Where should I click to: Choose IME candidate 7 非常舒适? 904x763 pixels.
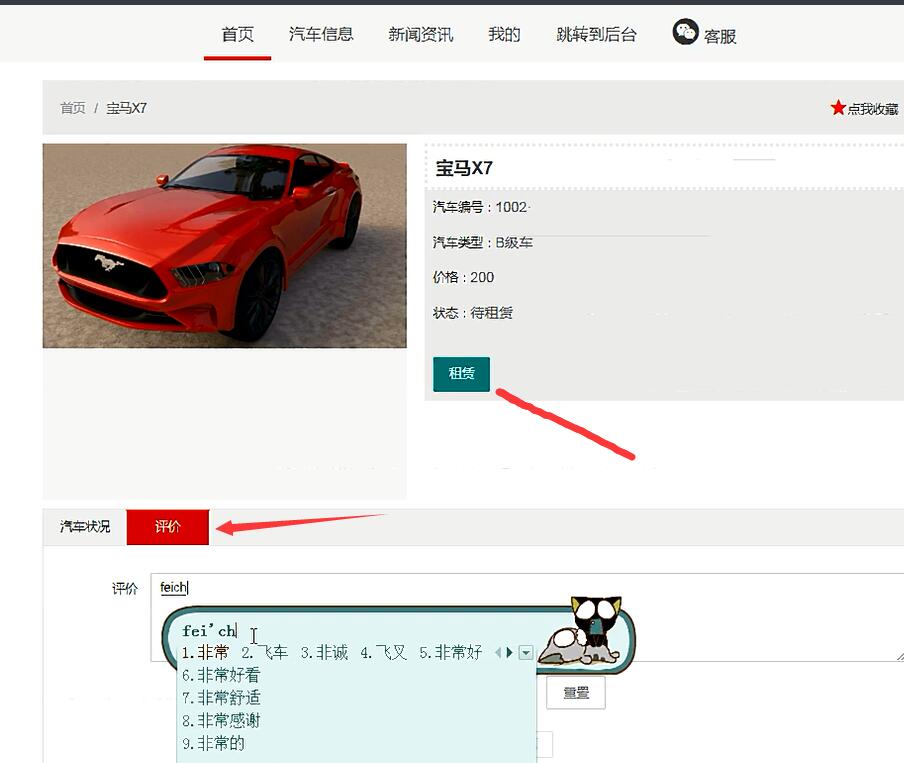pos(221,698)
